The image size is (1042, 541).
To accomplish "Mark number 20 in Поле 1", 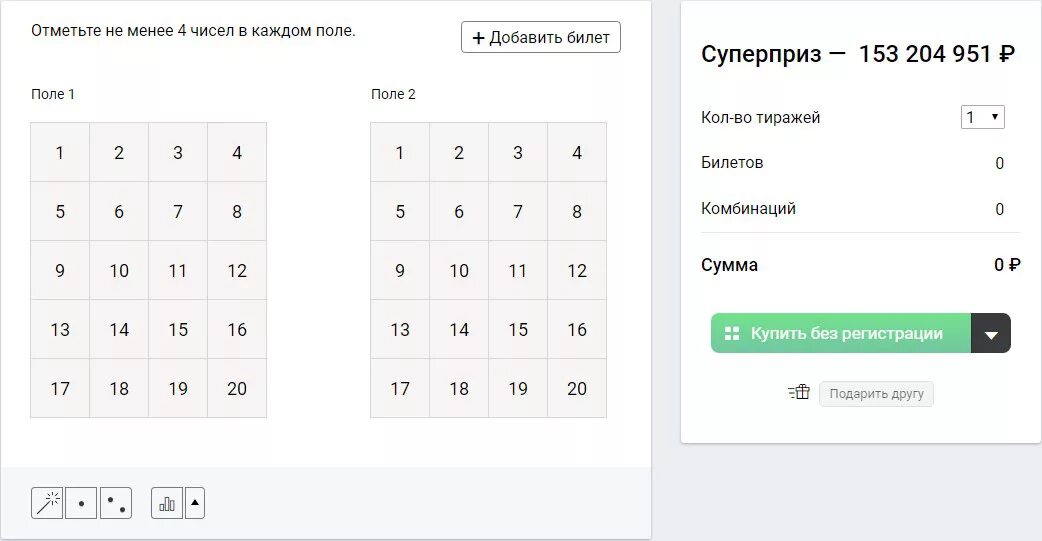I will pos(237,388).
